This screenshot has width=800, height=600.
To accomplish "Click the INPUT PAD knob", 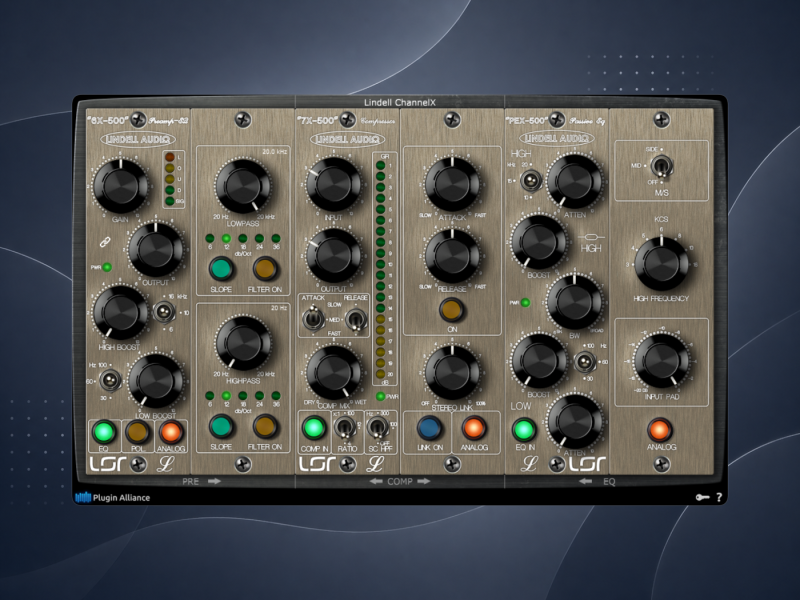I will 661,361.
